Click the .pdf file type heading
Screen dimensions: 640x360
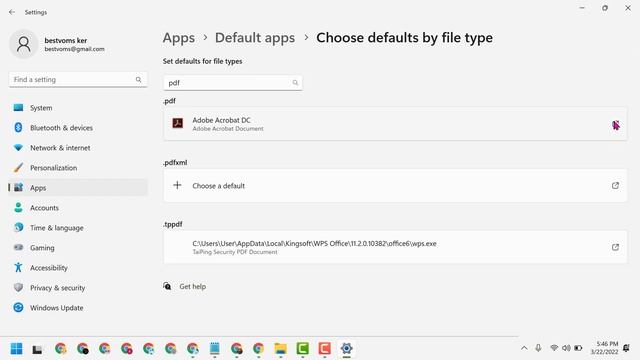tap(169, 101)
